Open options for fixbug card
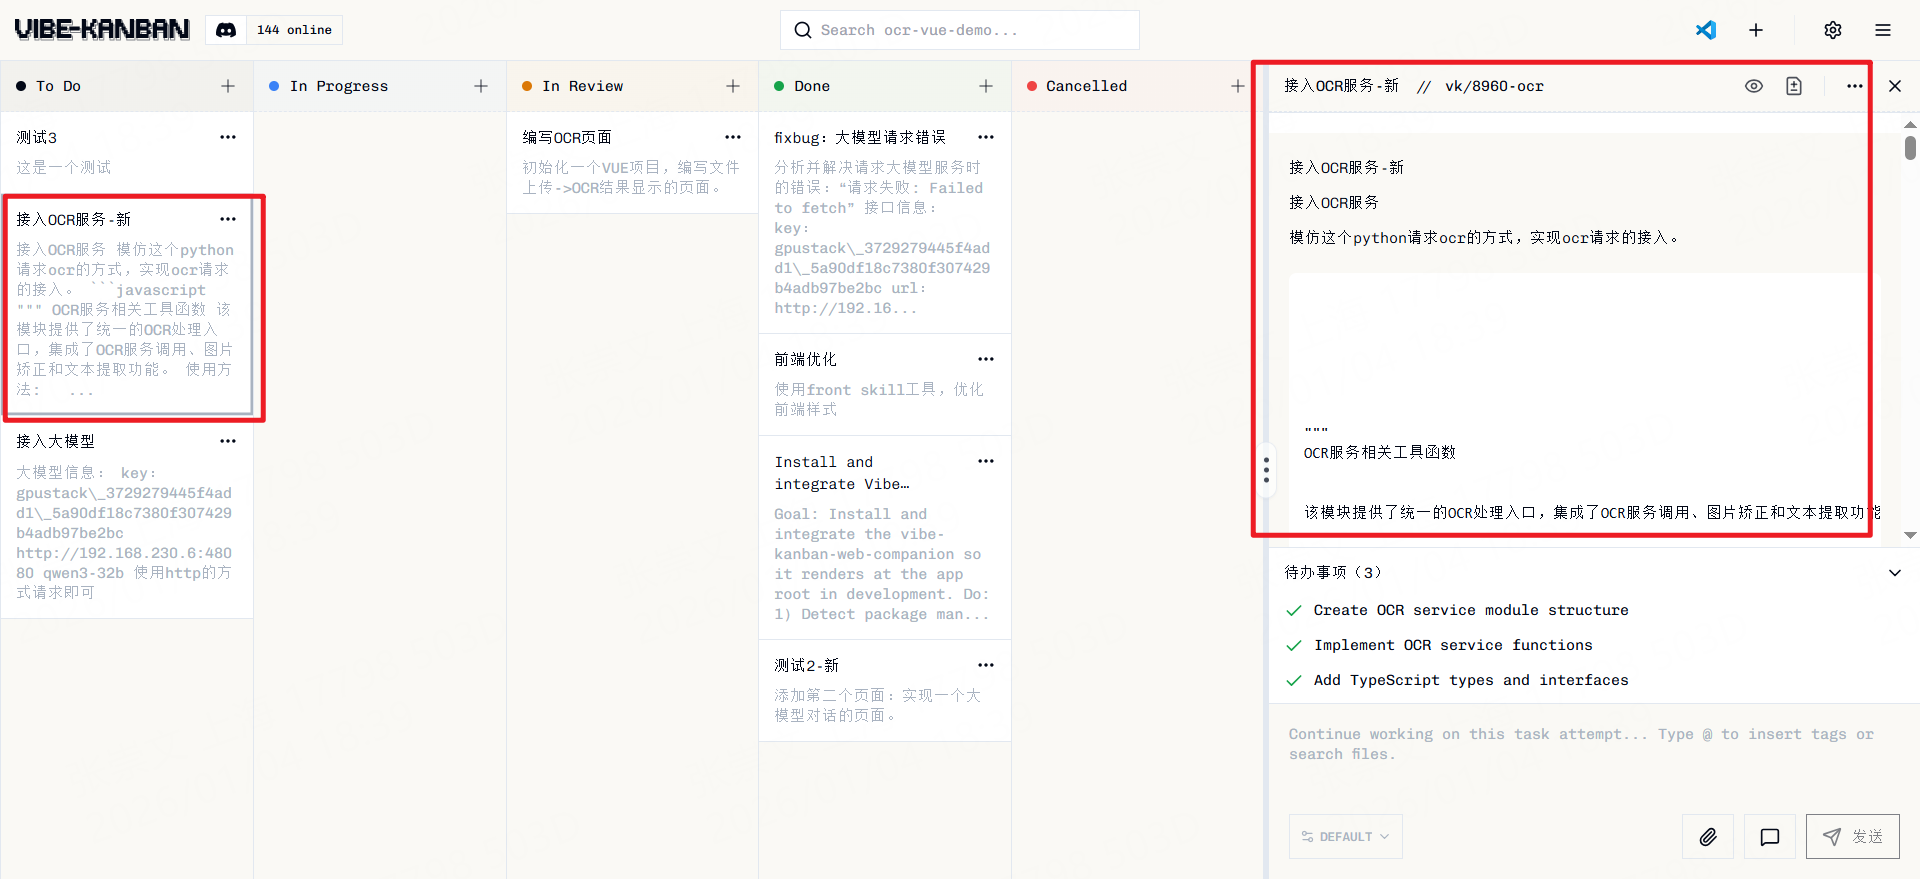 986,137
